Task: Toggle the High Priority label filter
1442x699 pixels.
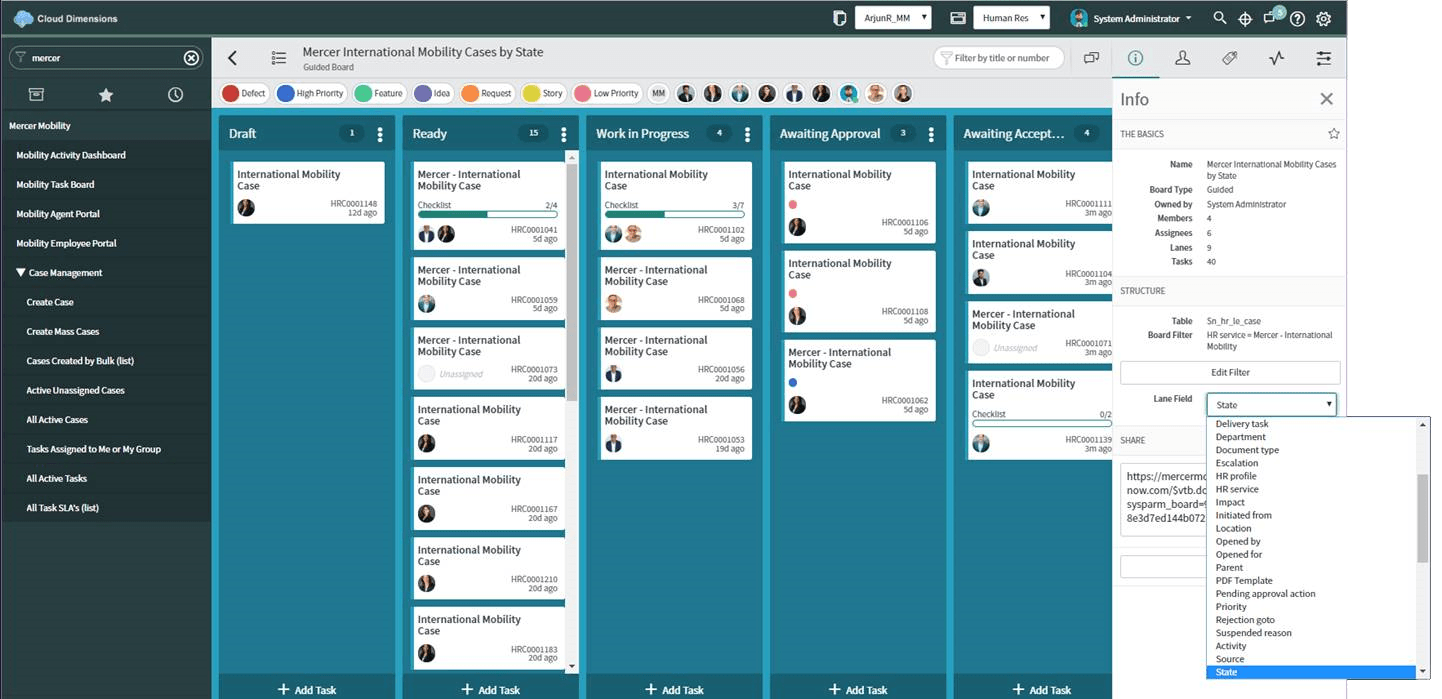Action: 310,92
